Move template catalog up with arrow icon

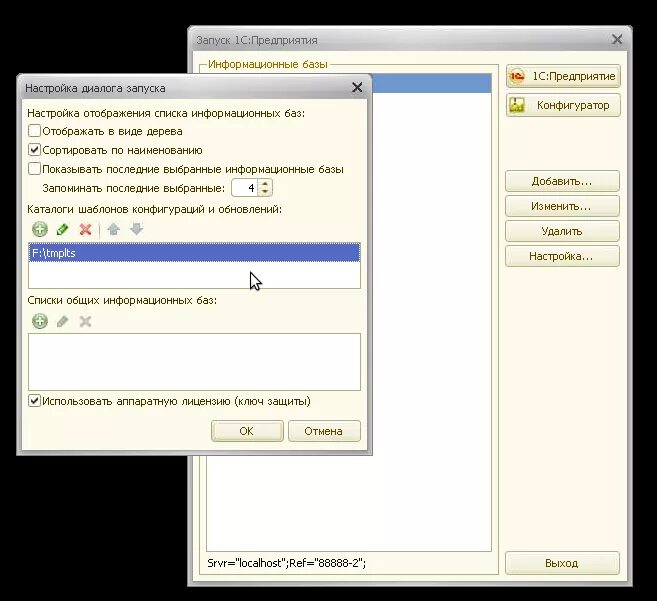[114, 229]
